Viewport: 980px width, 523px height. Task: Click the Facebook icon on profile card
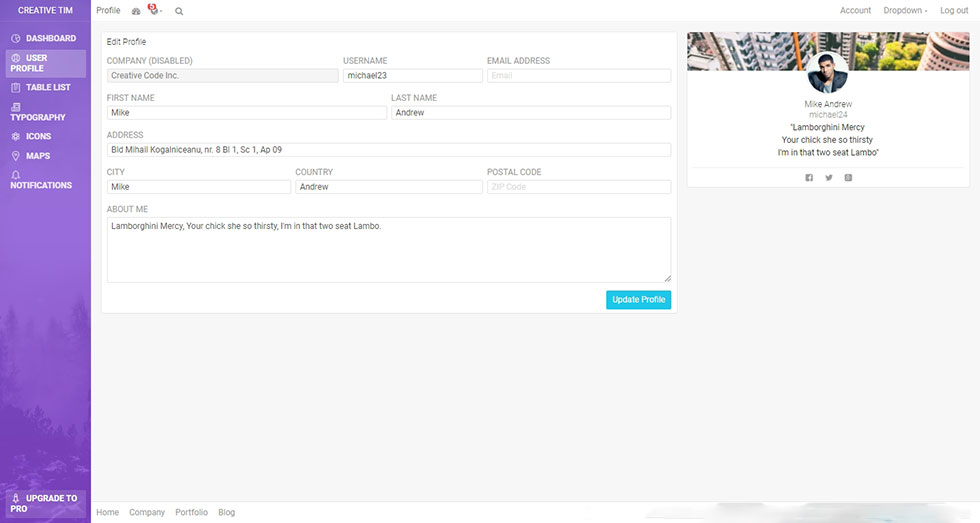809,177
